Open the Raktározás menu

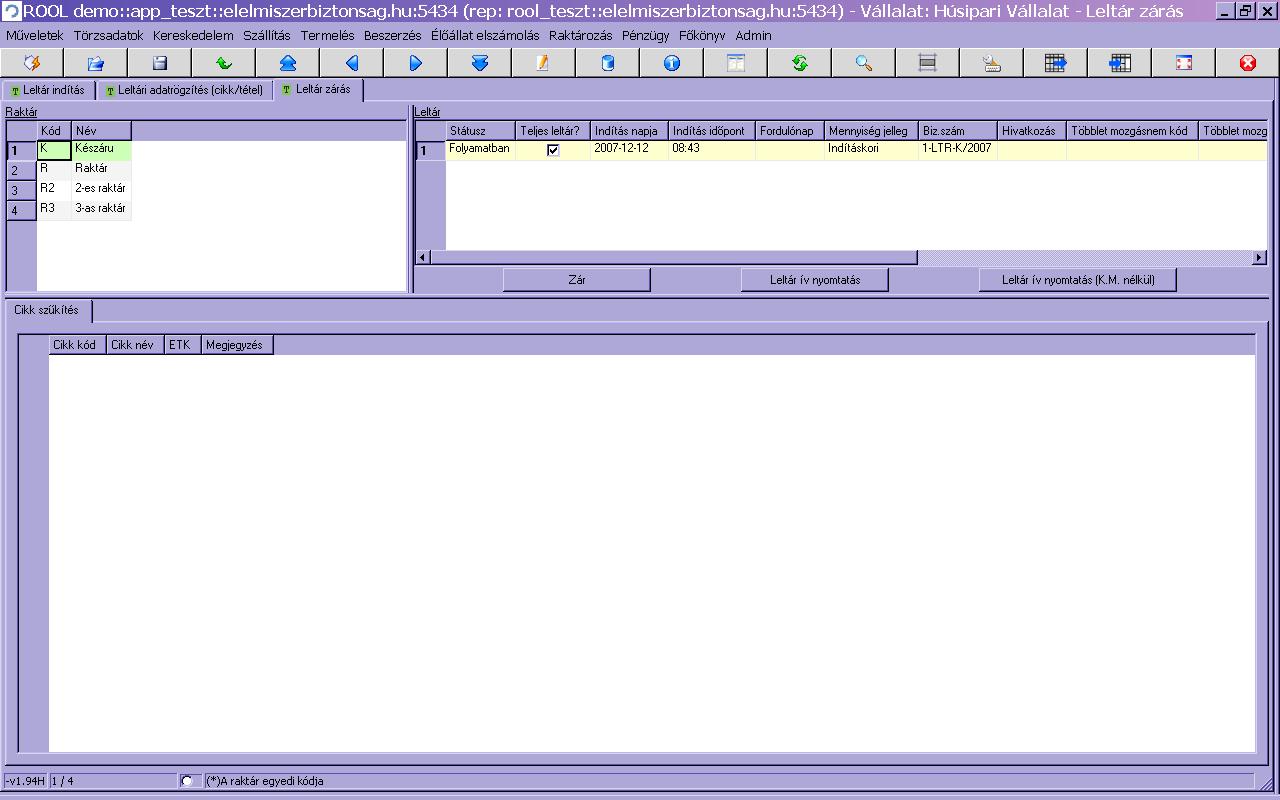click(x=580, y=35)
